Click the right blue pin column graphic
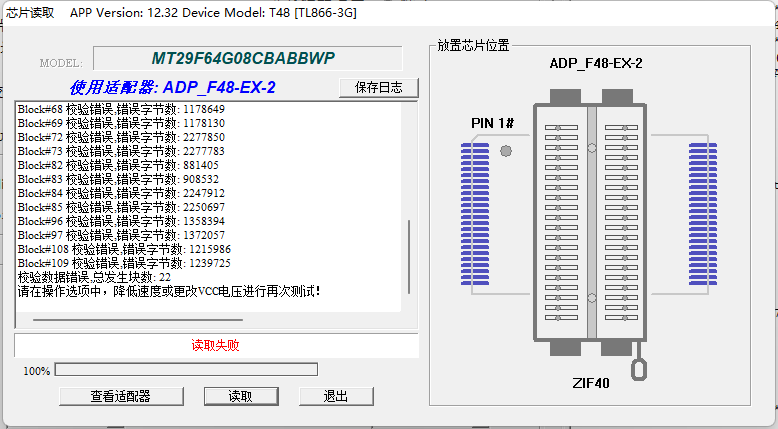 coord(703,214)
